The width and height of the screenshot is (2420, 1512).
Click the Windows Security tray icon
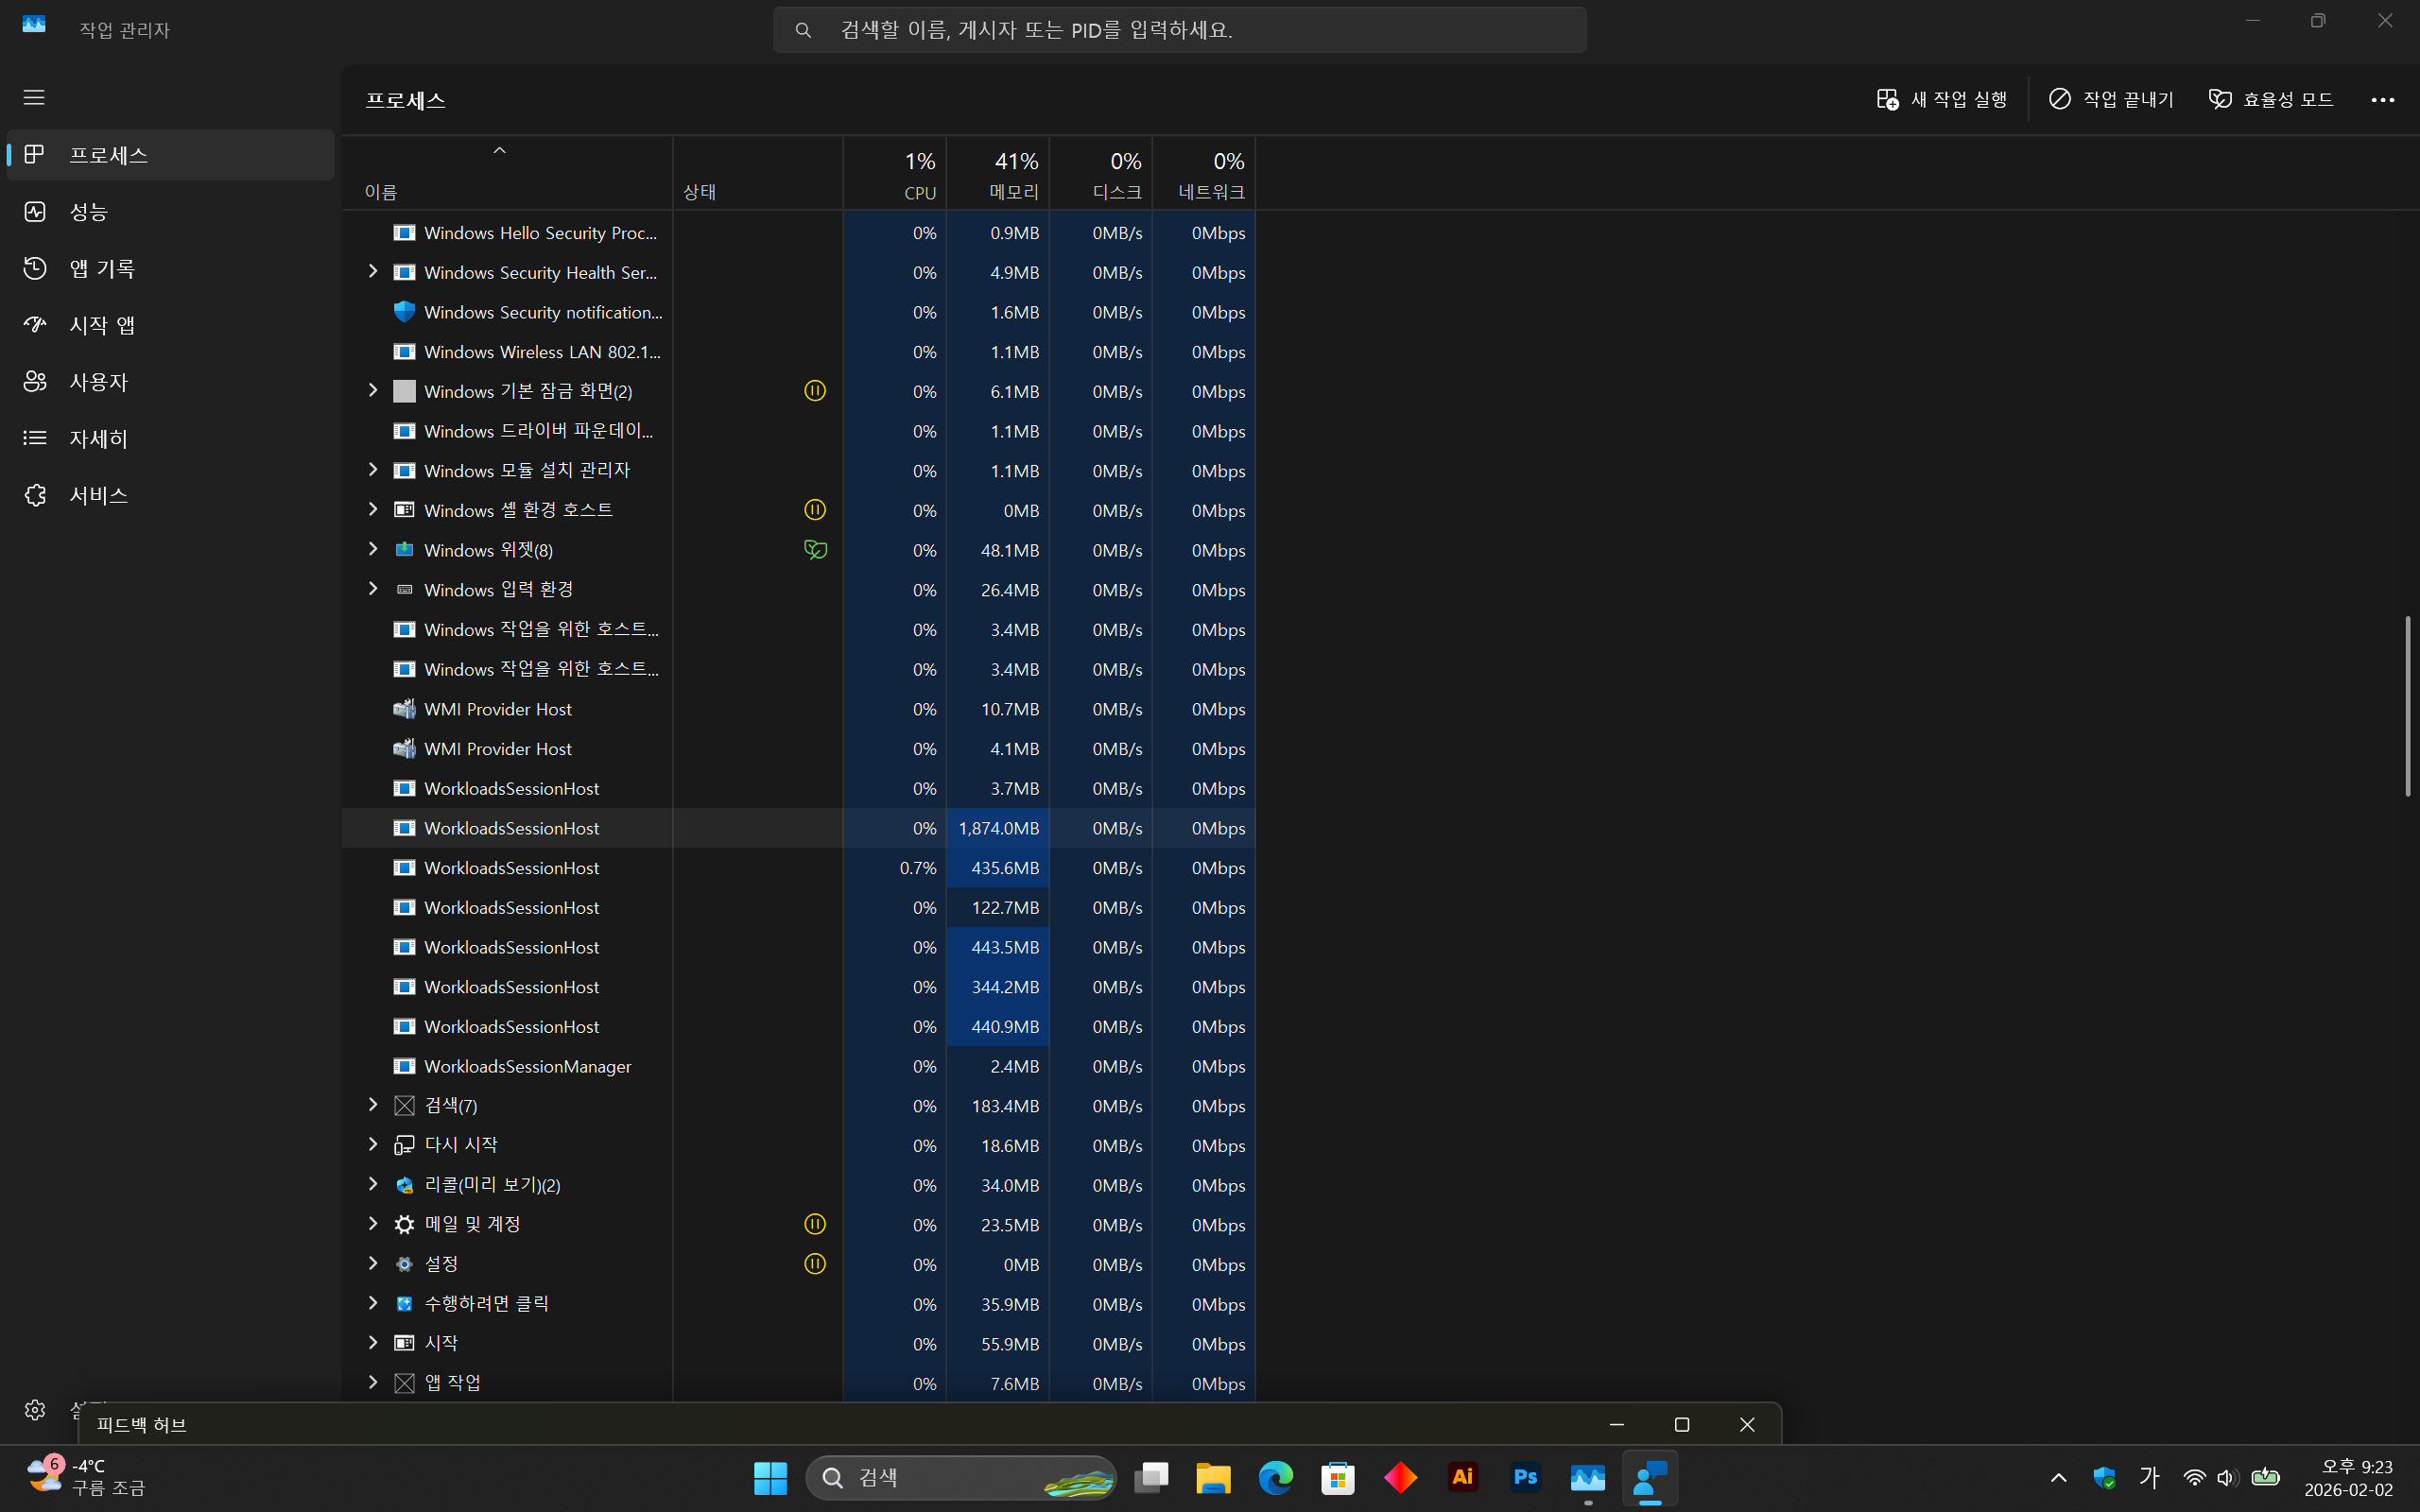(x=2104, y=1478)
